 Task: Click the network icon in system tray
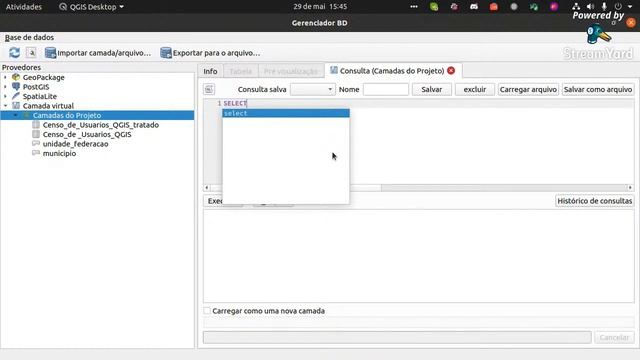(576, 7)
